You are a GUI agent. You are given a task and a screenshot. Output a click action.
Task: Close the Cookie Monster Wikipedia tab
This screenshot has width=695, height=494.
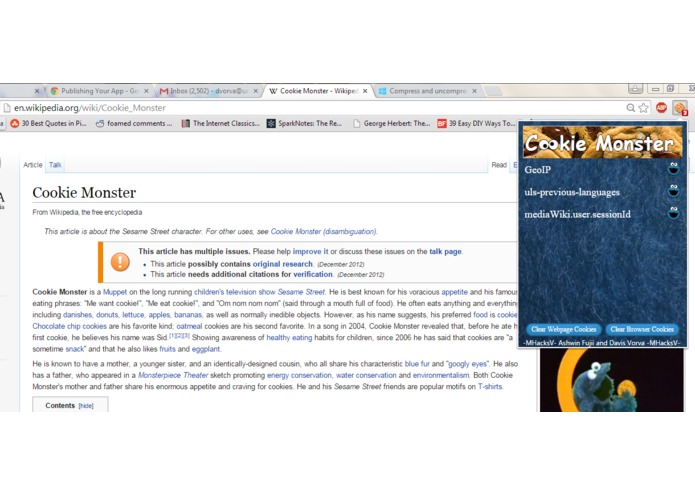[365, 91]
